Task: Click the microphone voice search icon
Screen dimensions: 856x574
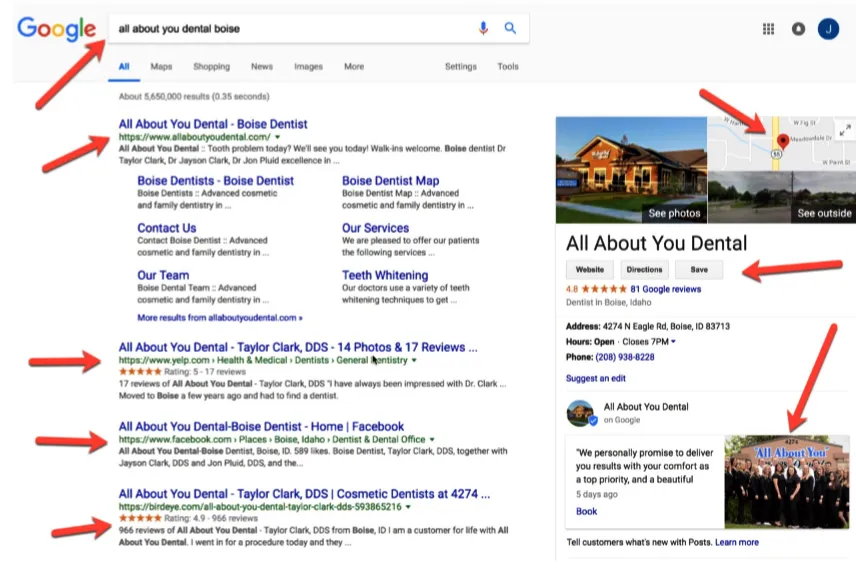Action: (483, 28)
